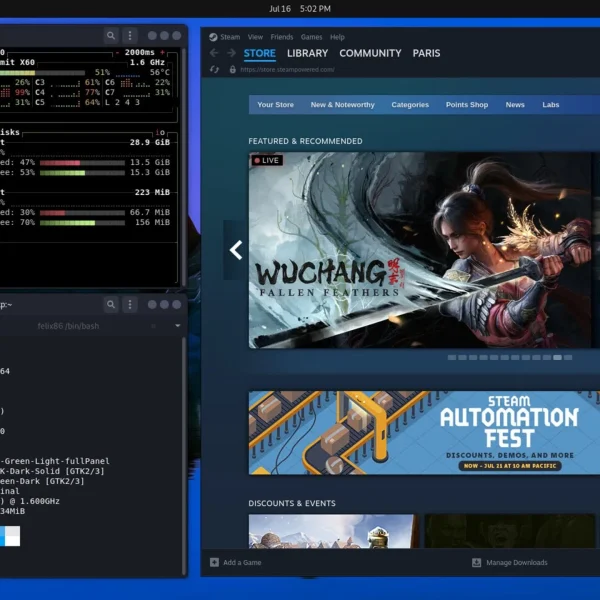Click the red plus next to 2000ms
The height and width of the screenshot is (600, 600).
coord(163,52)
